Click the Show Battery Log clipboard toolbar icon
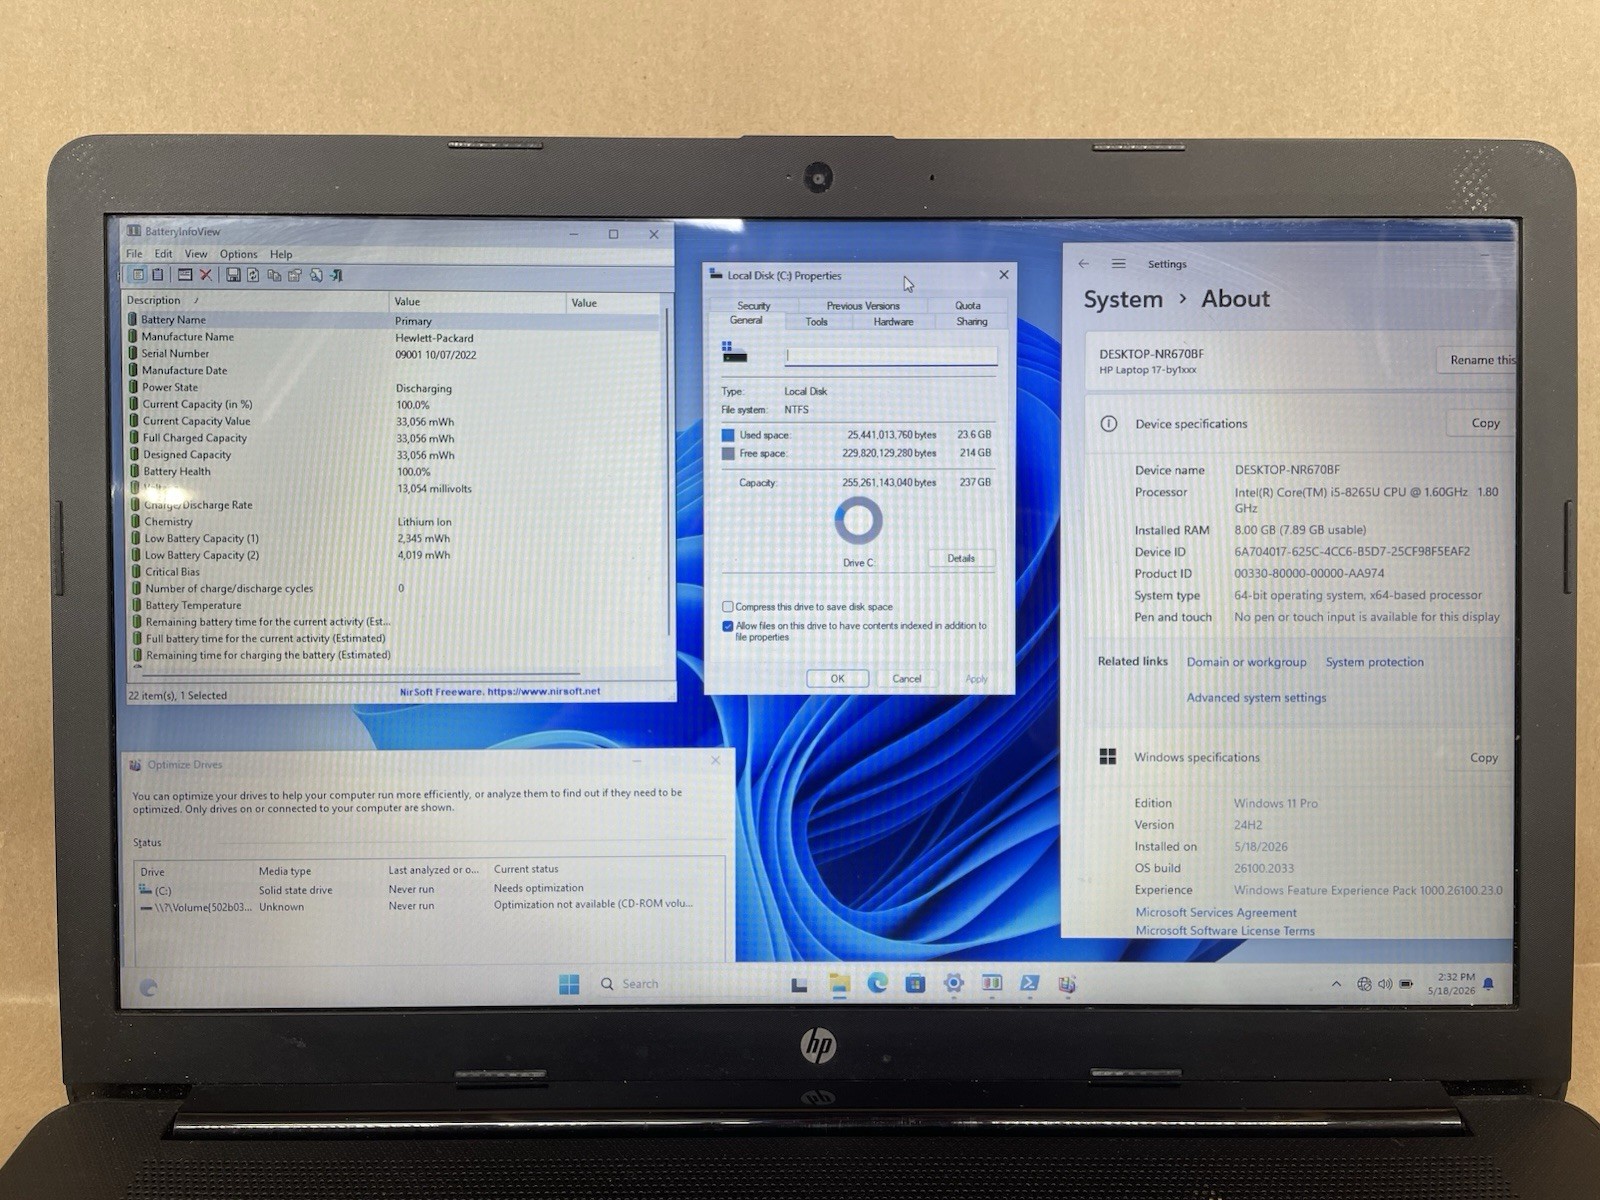This screenshot has width=1600, height=1200. [x=157, y=275]
